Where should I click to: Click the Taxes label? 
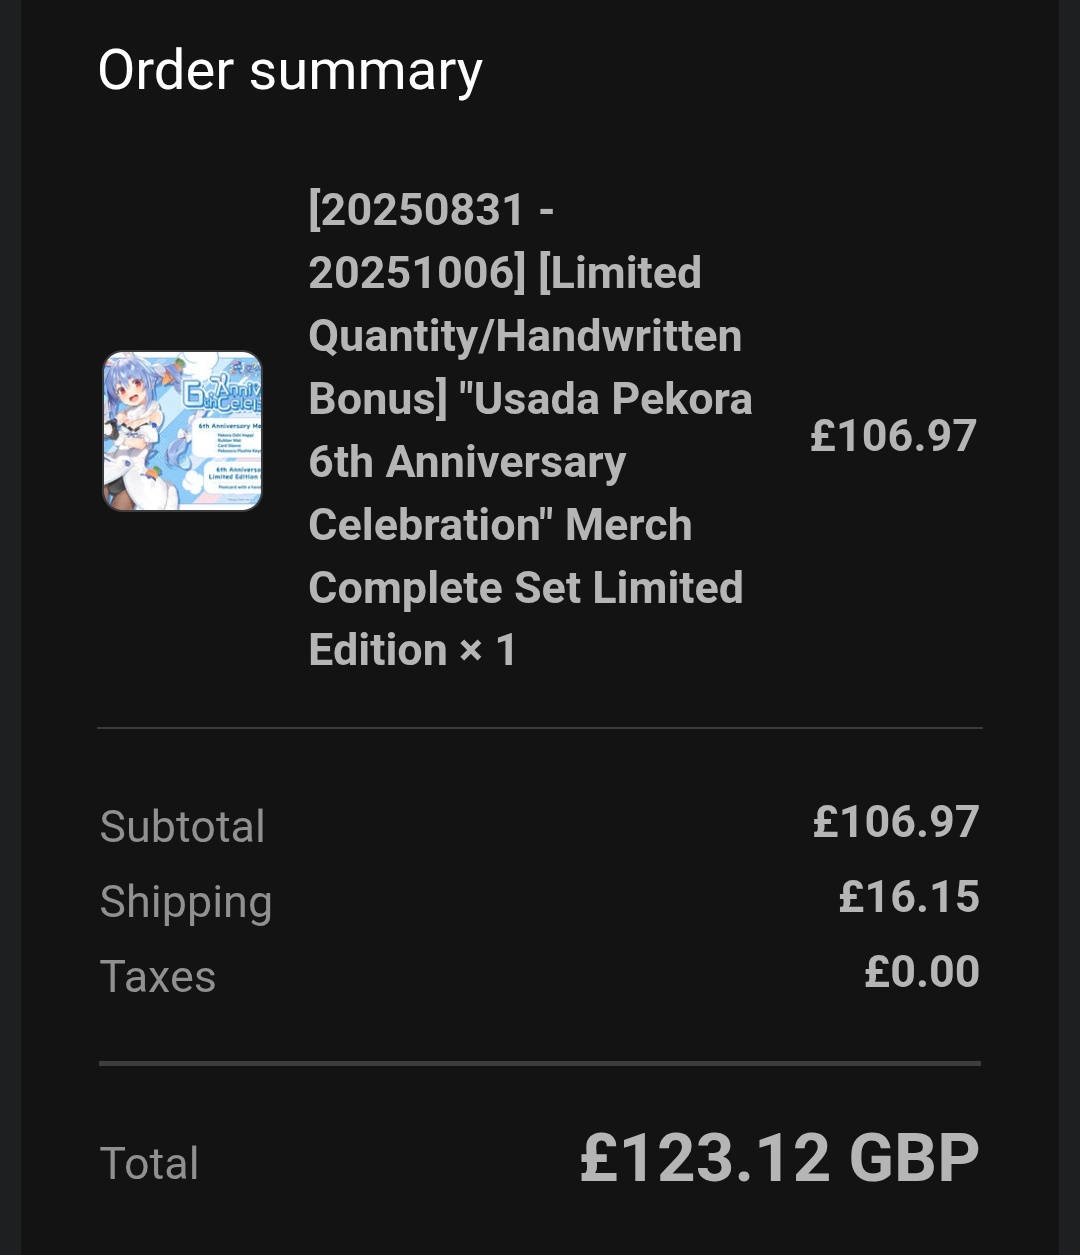[158, 977]
